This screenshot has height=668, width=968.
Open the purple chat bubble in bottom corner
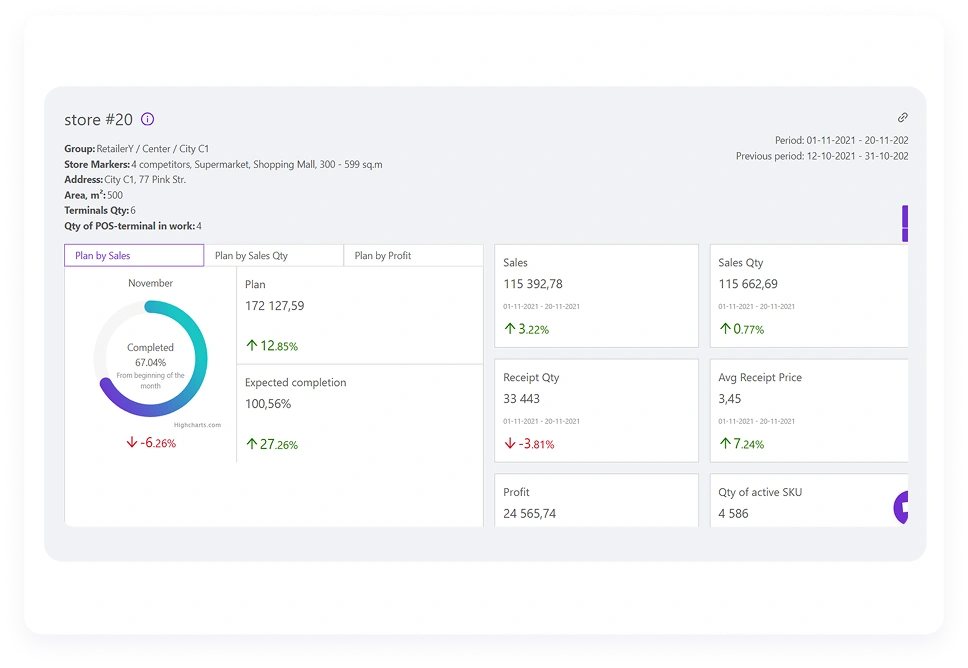901,508
